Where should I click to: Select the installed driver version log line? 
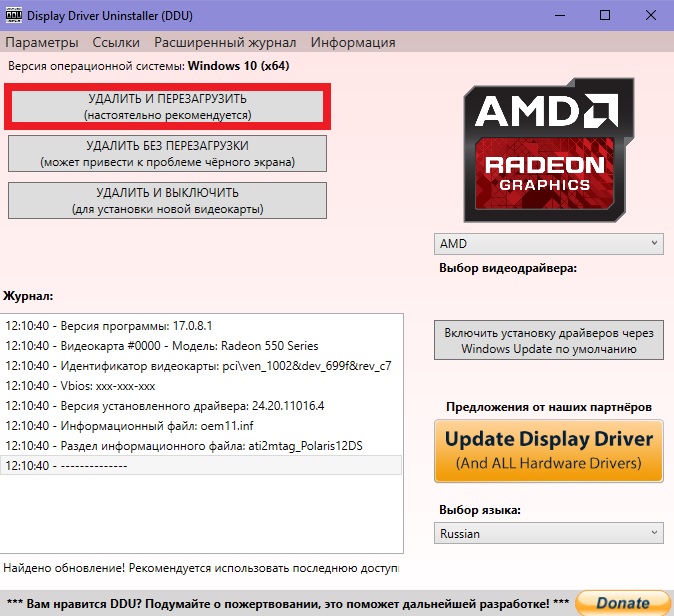[201, 406]
